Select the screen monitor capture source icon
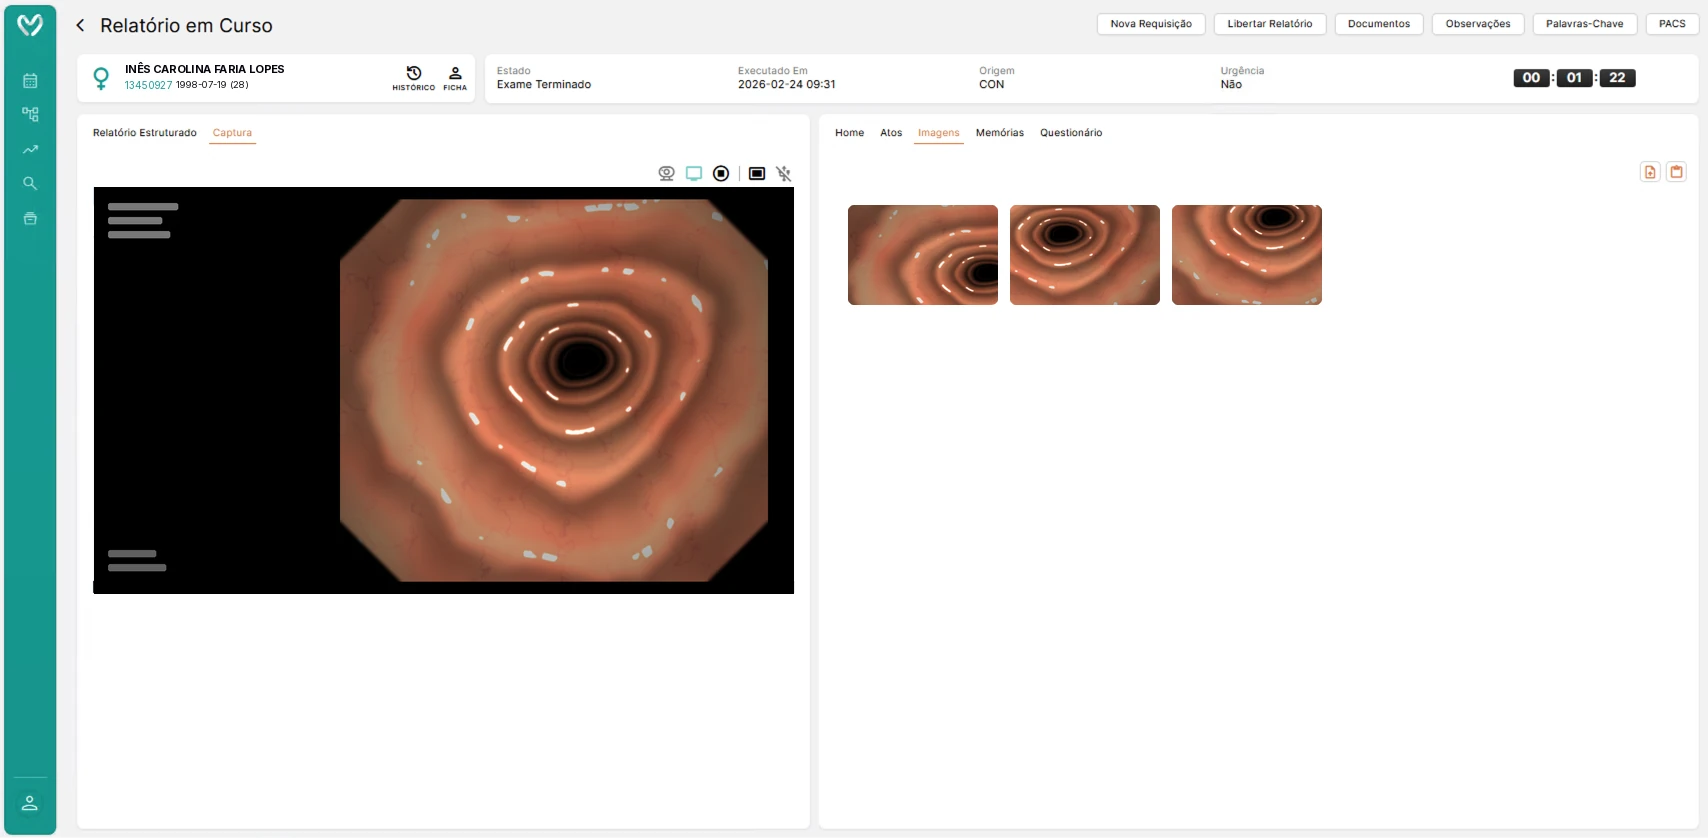The height and width of the screenshot is (838, 1708). 694,174
